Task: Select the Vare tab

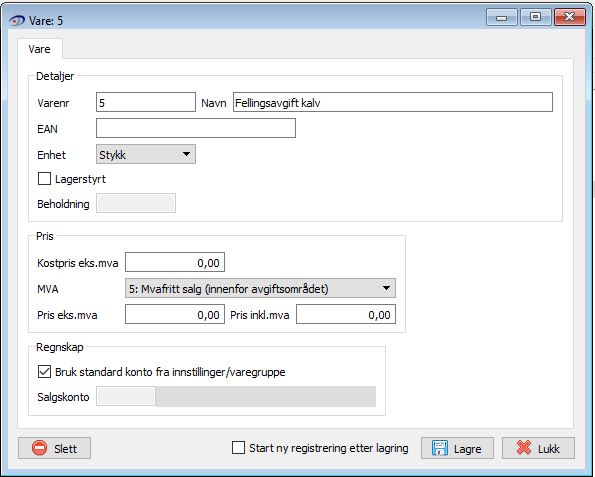Action: [39, 49]
